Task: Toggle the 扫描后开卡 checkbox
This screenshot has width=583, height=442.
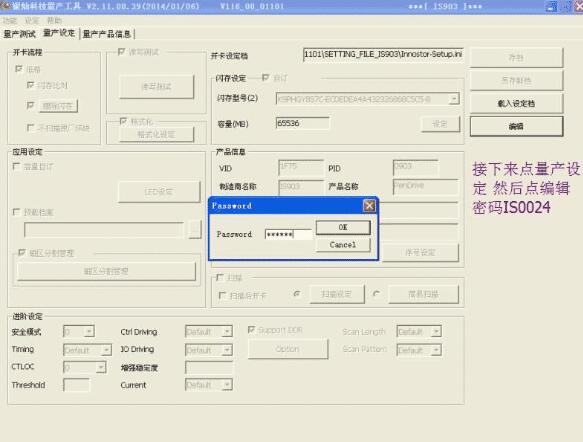Action: (222, 295)
